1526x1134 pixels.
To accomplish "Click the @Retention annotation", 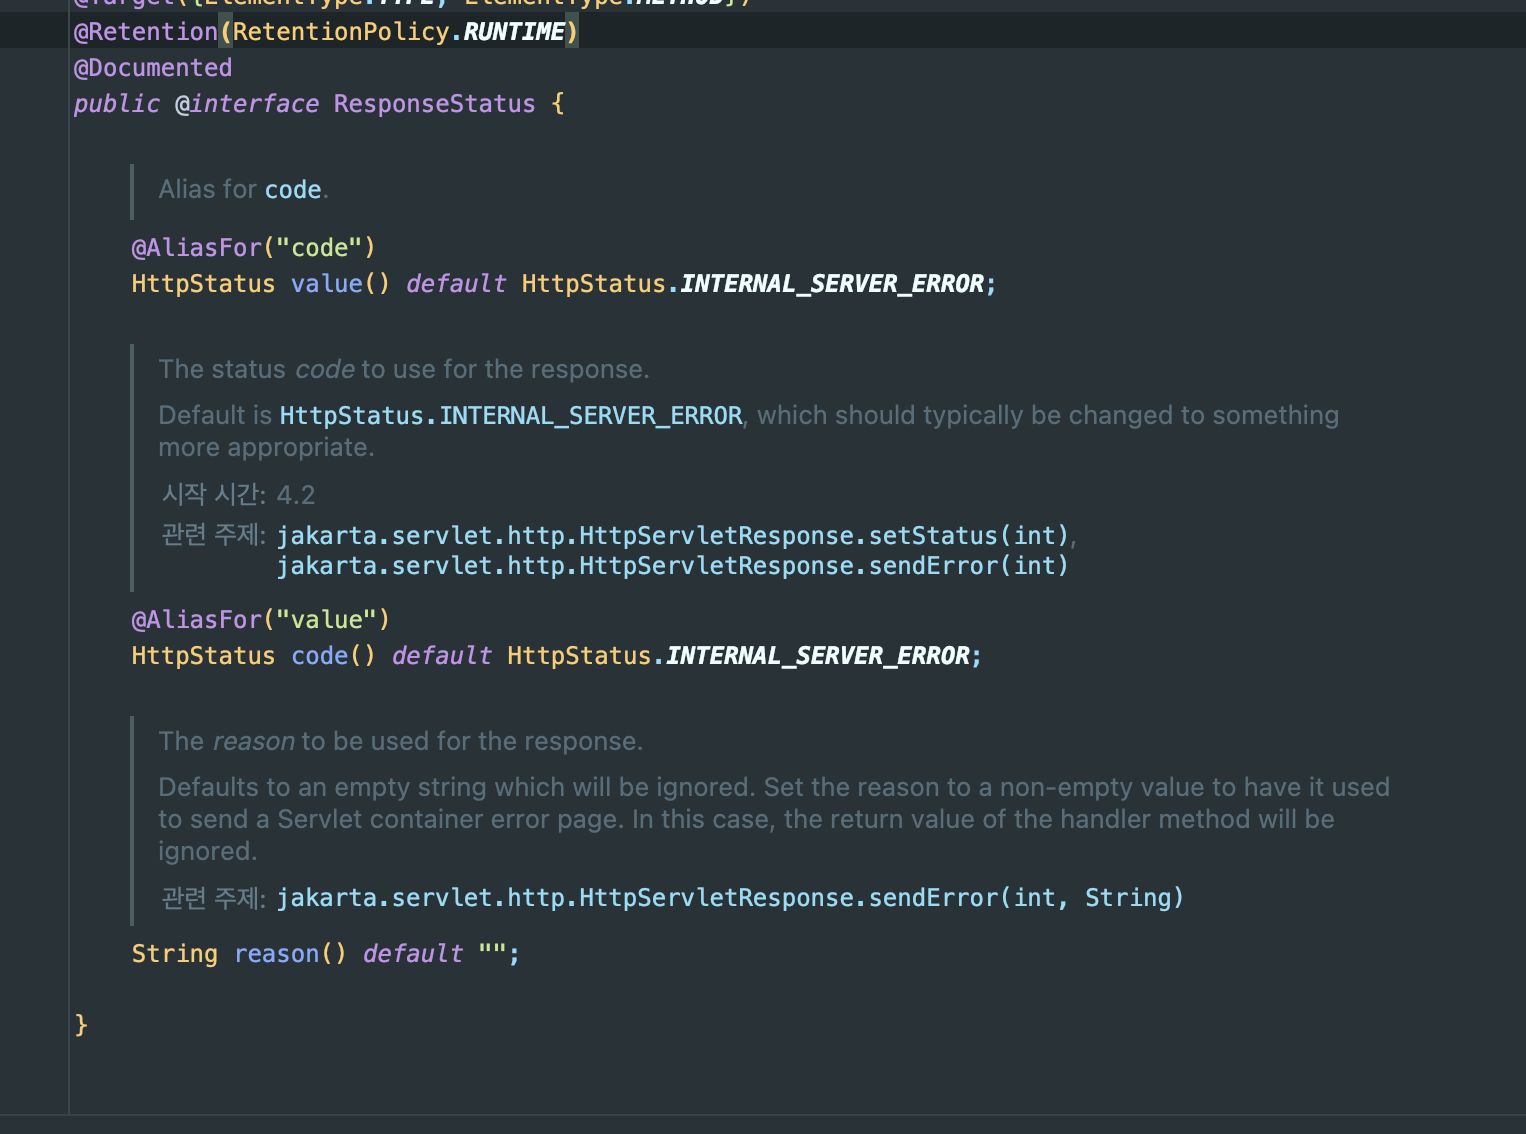I will point(146,32).
